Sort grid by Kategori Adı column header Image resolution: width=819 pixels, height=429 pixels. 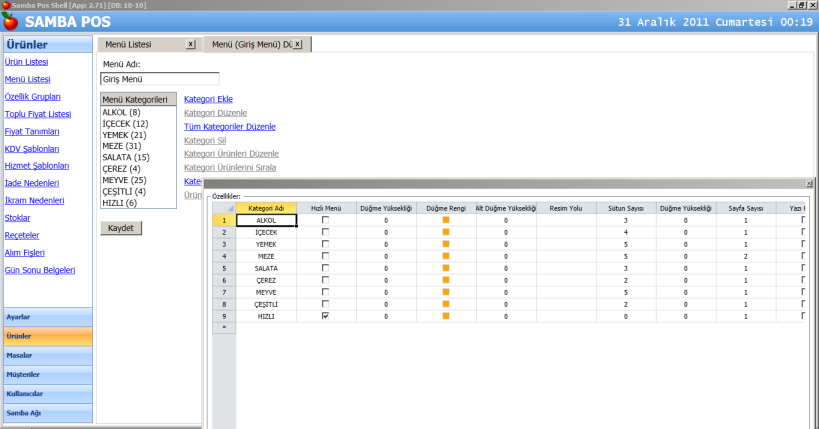click(266, 207)
